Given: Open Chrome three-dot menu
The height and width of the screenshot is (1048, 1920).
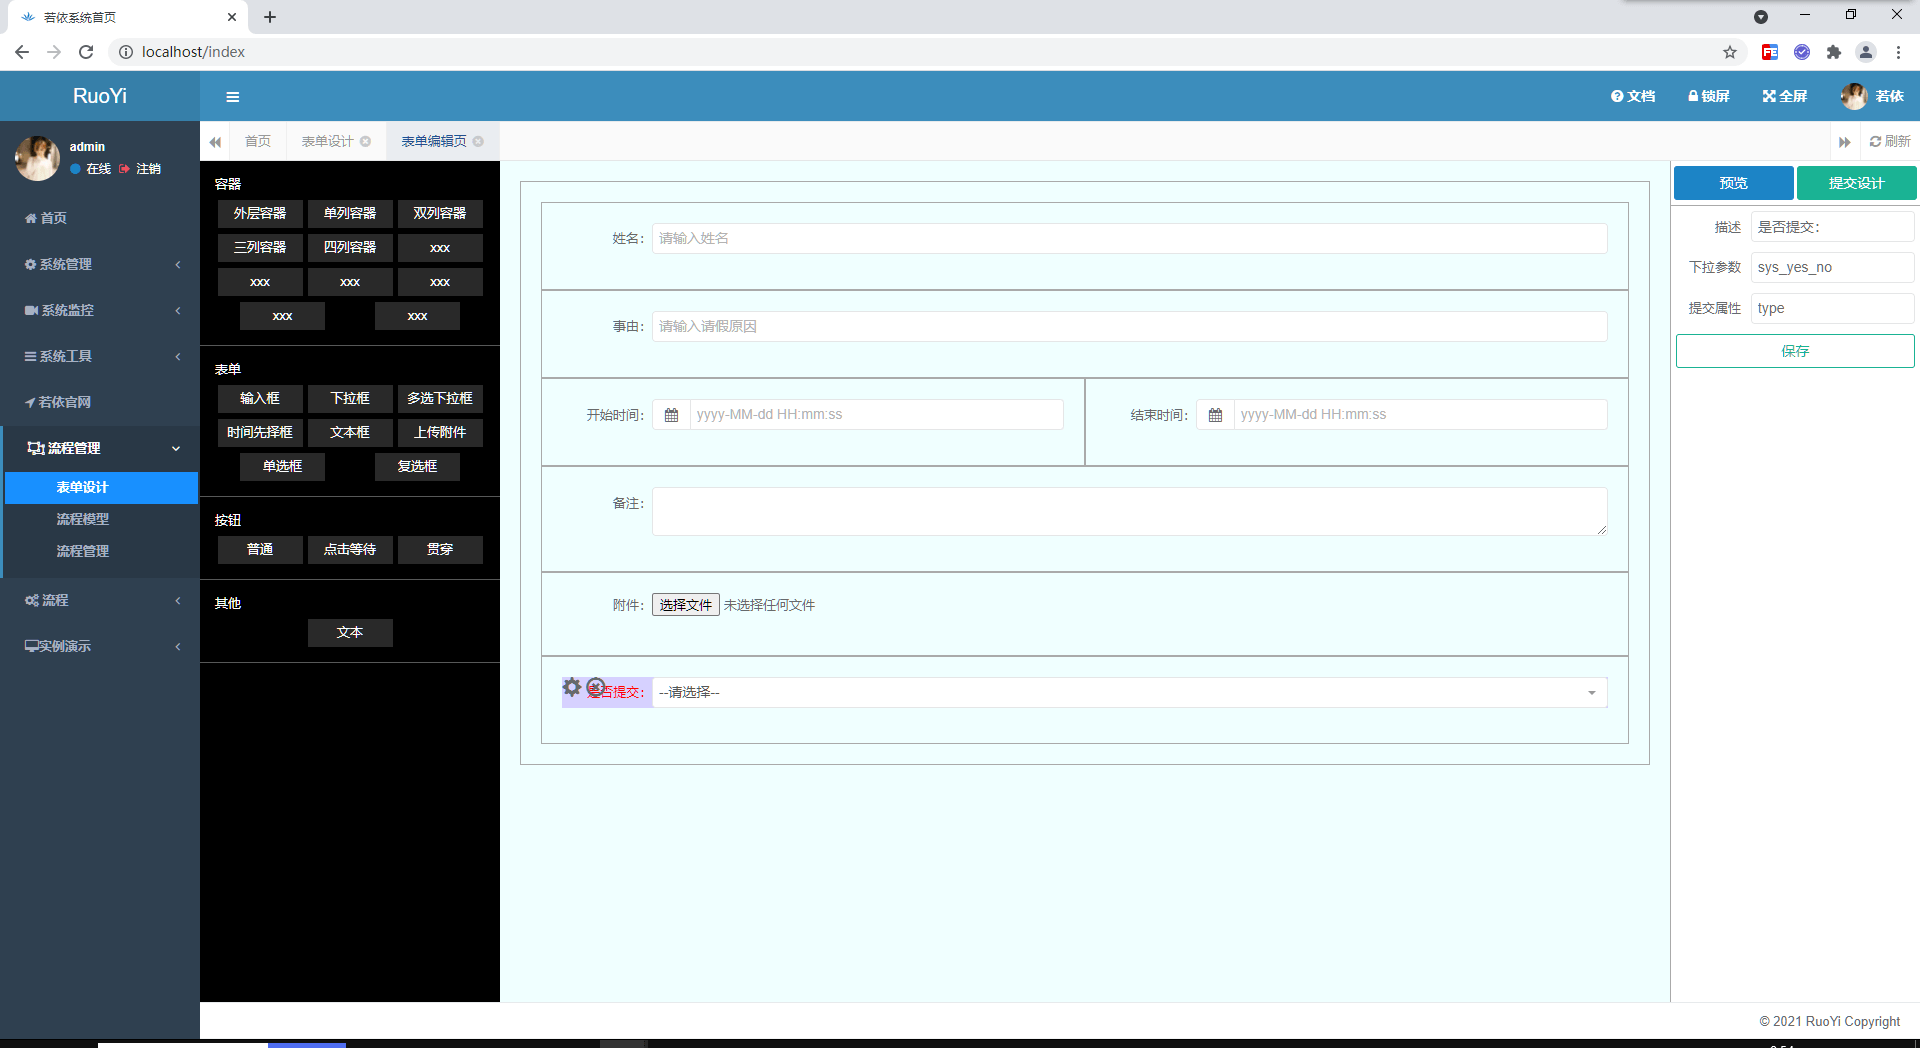Looking at the screenshot, I should 1898,52.
